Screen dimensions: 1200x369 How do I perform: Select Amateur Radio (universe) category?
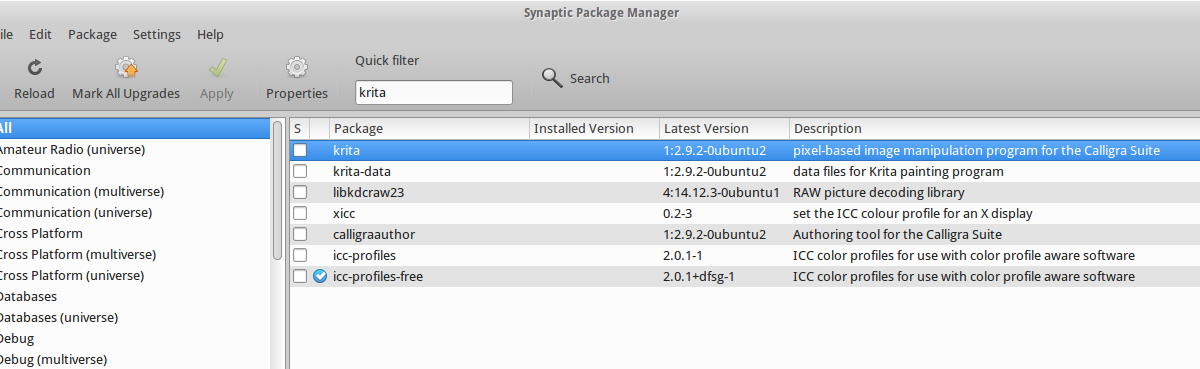tap(71, 149)
